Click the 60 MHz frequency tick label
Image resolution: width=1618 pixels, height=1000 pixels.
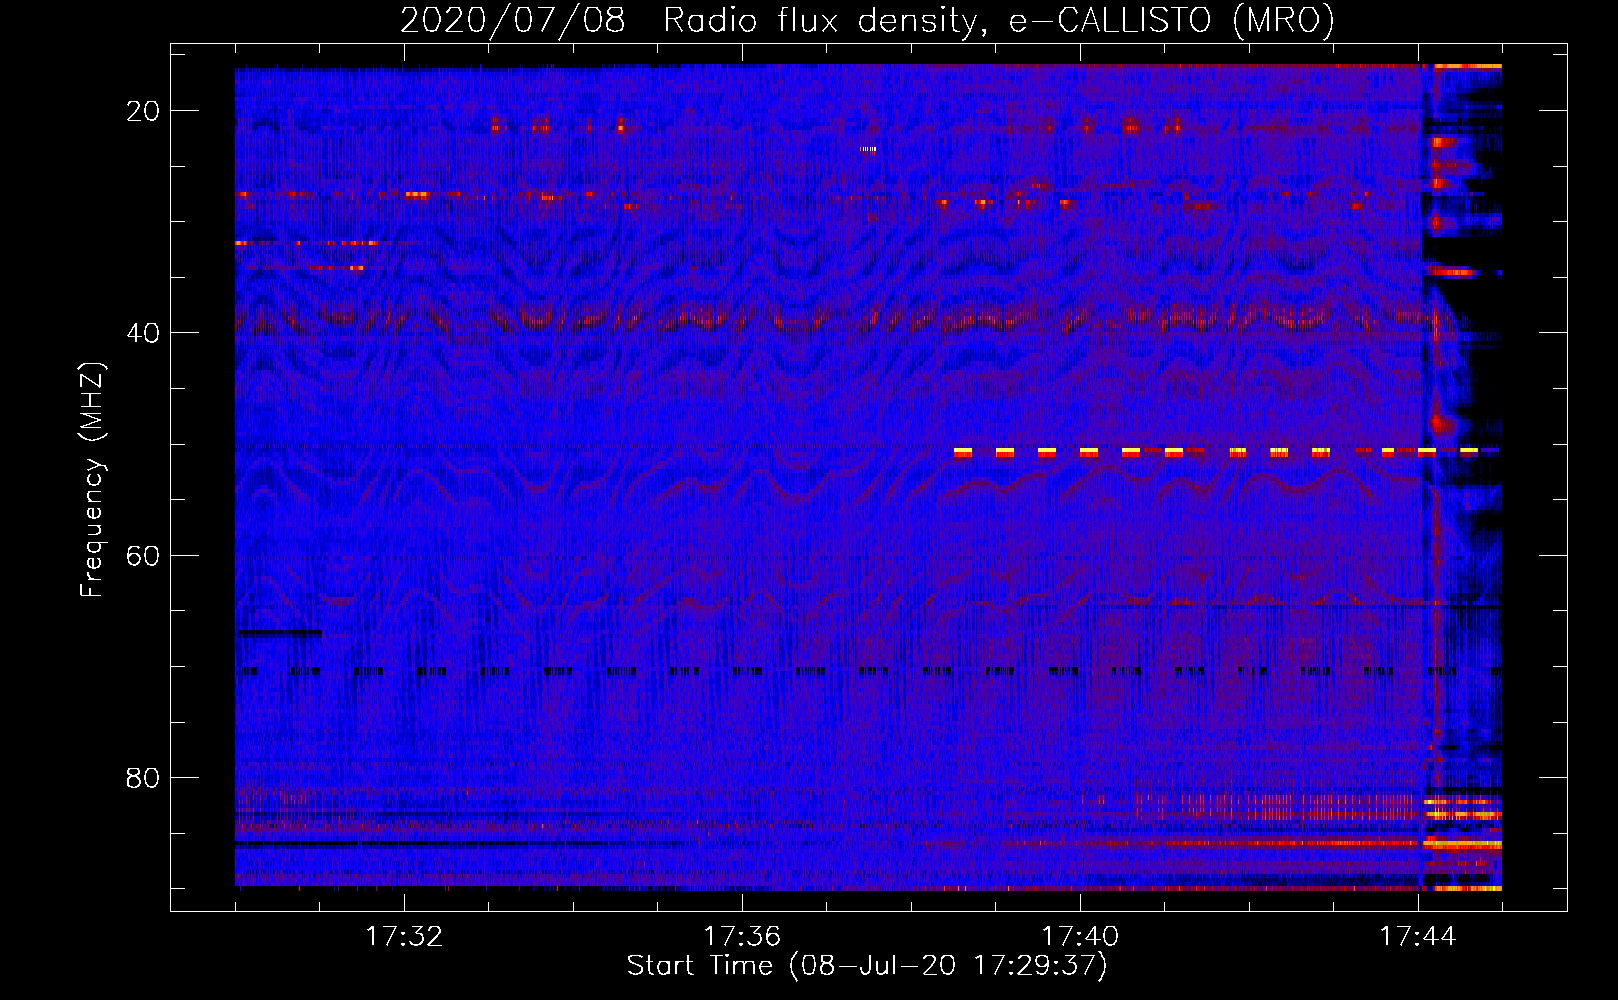coord(143,556)
